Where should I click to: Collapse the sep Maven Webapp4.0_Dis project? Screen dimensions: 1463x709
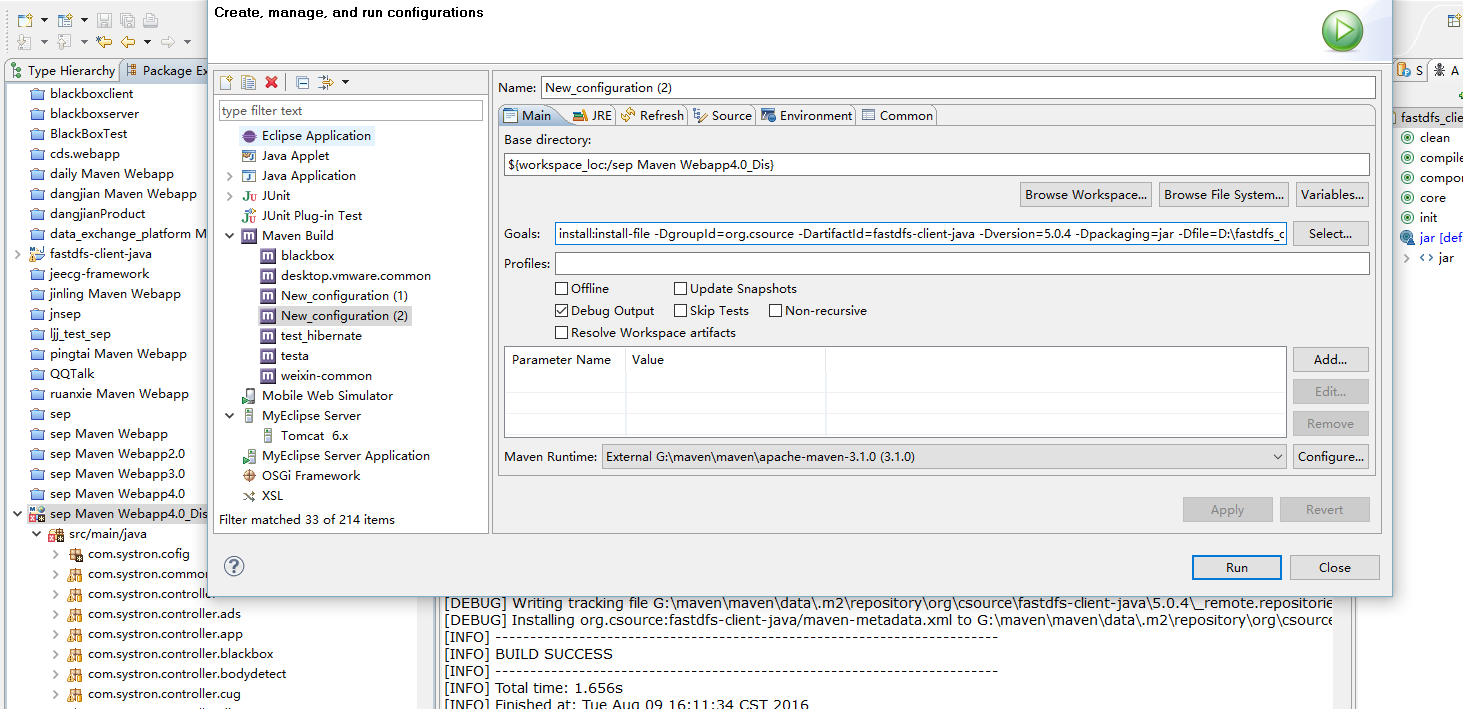[x=18, y=514]
